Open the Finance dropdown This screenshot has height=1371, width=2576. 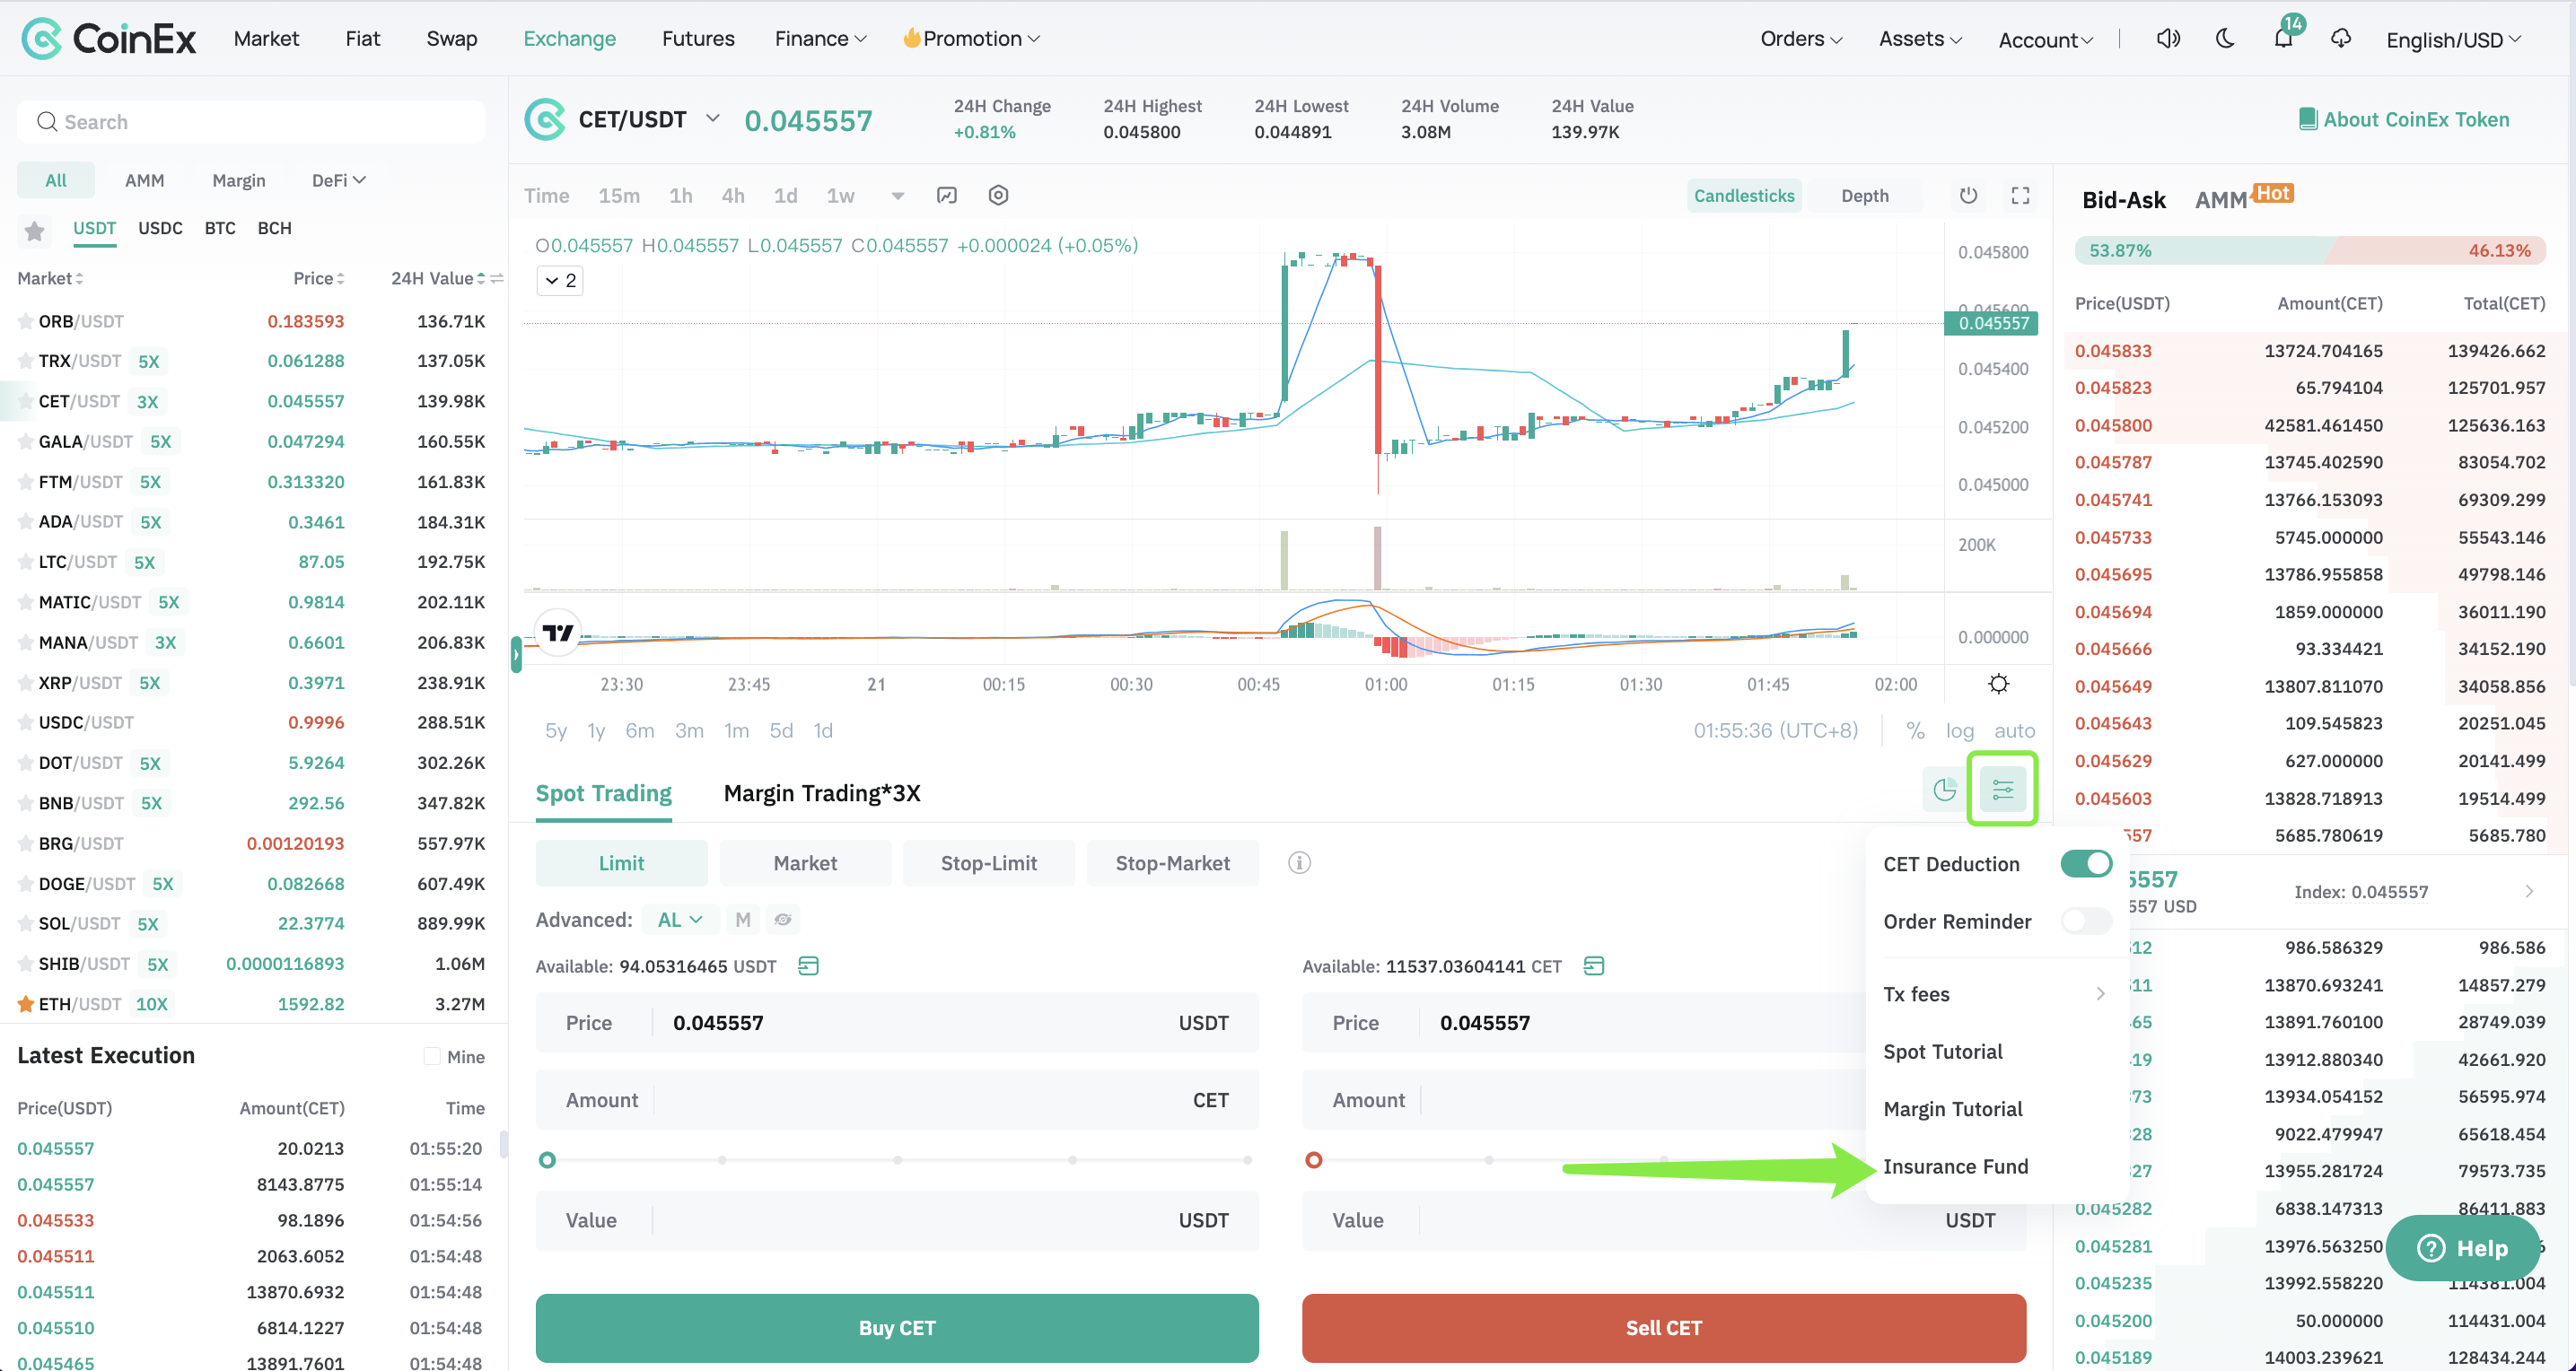click(820, 39)
